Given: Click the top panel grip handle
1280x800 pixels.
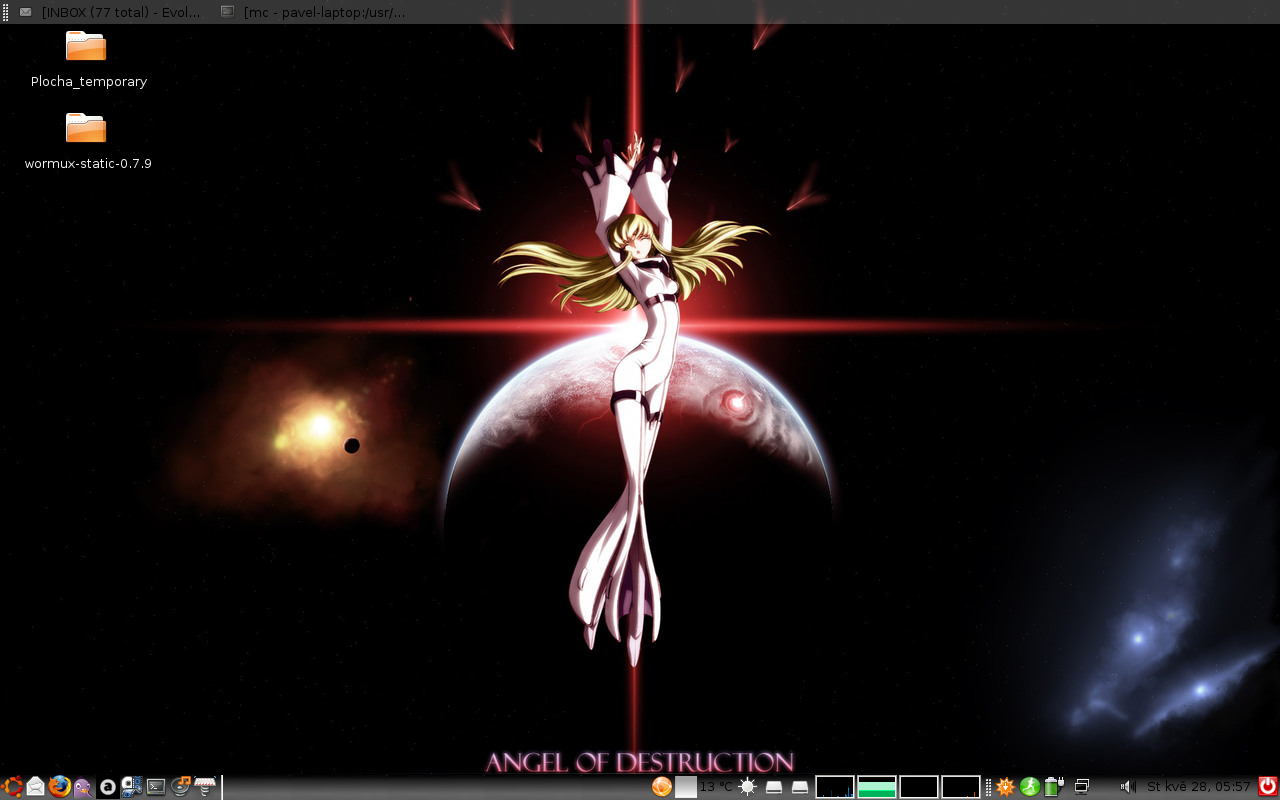Looking at the screenshot, I should click(5, 12).
